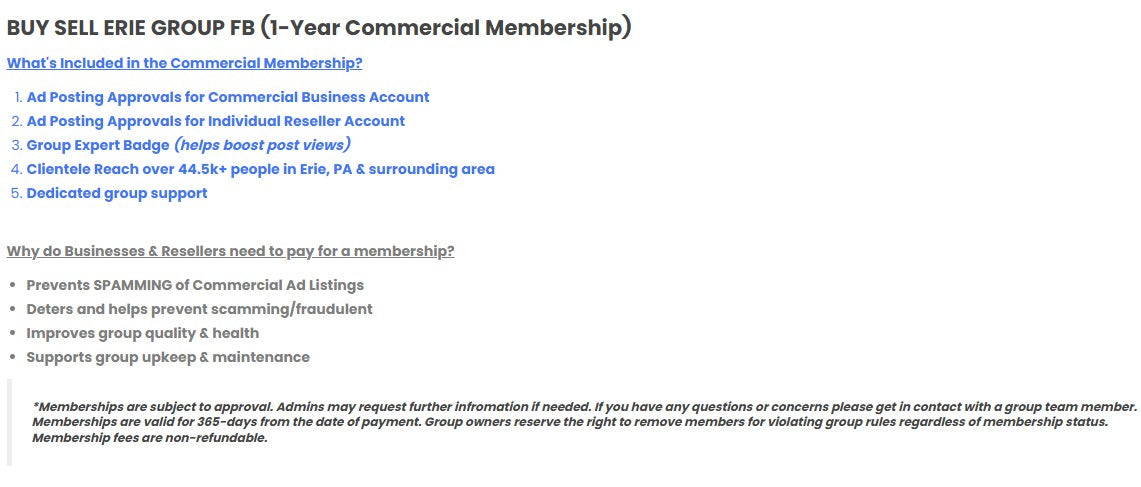
Task: Select "Supports group upkeep & maintenance" bullet
Action: 168,357
